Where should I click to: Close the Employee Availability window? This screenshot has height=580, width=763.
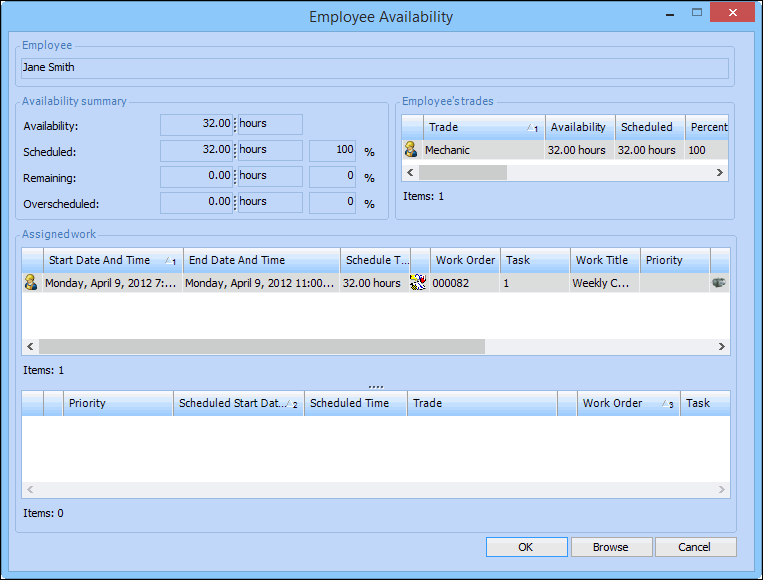[732, 13]
